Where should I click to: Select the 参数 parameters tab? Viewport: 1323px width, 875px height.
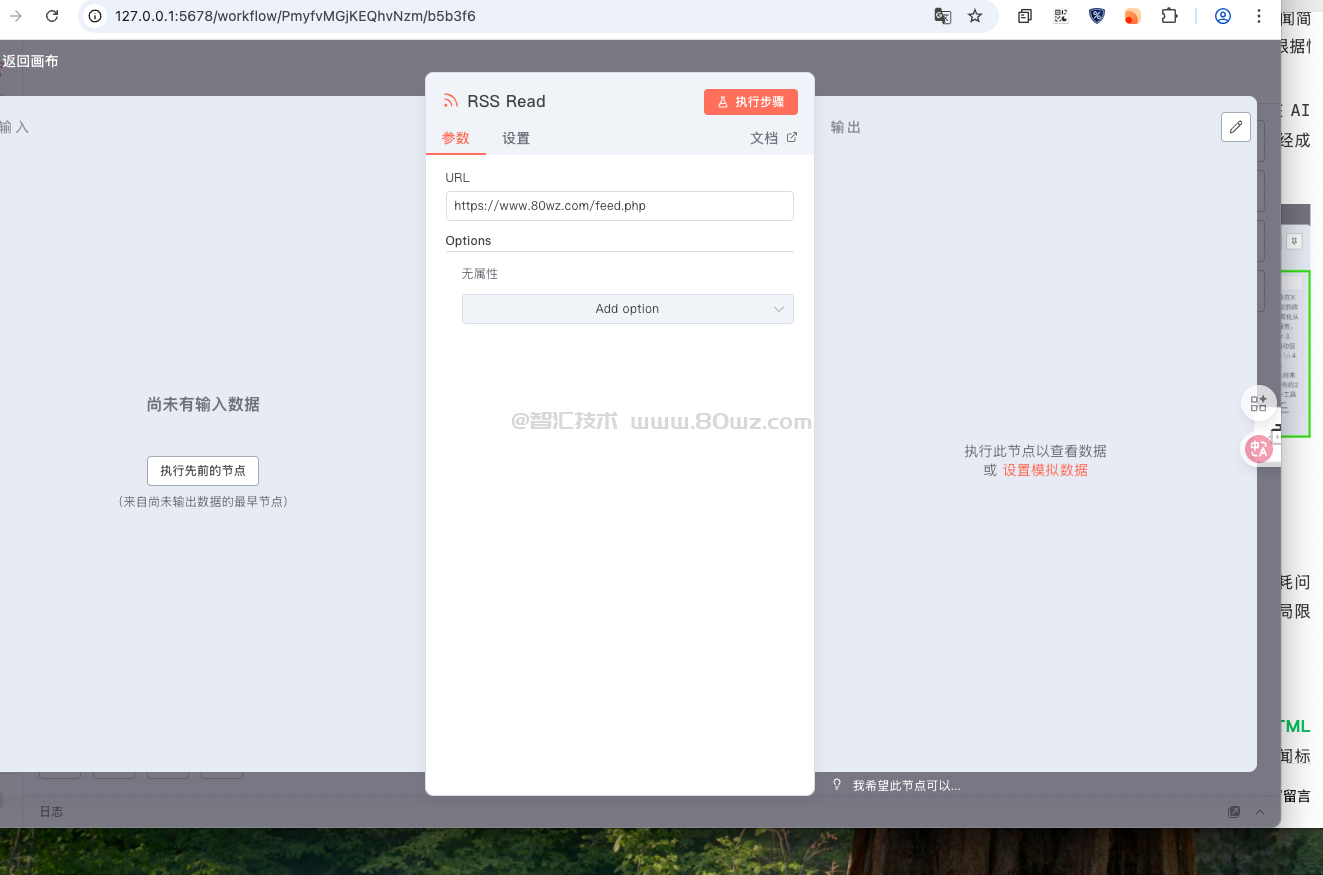click(456, 138)
